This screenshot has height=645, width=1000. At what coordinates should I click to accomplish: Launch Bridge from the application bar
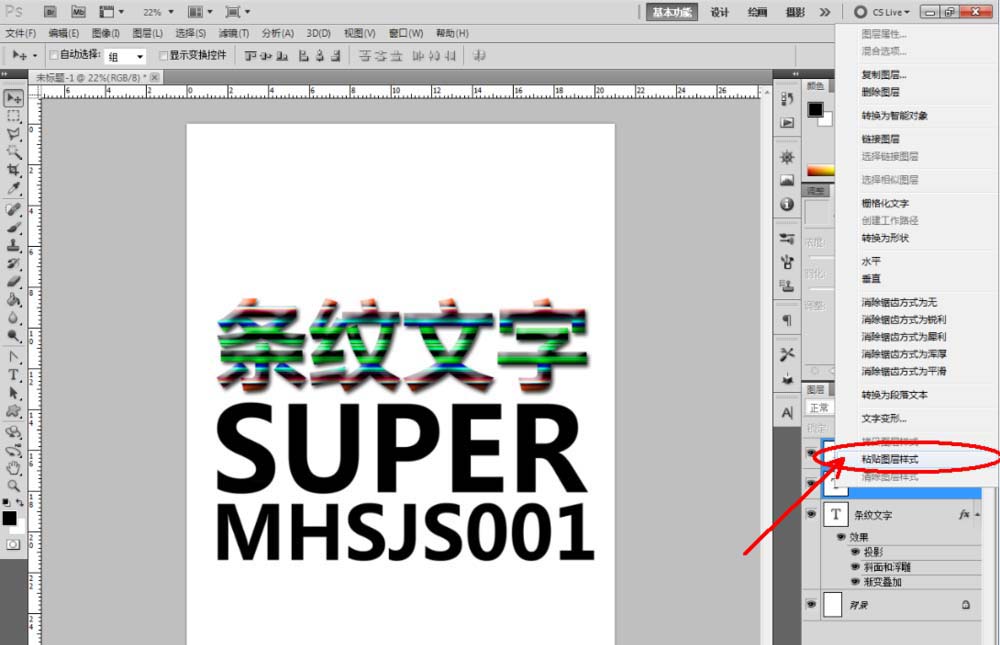point(50,12)
